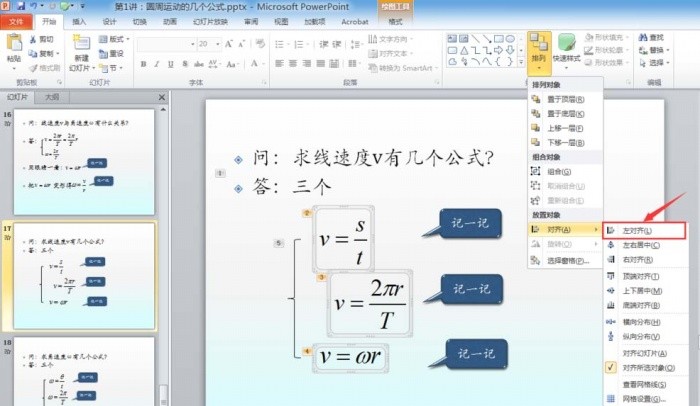Click the Arrange (排列) button icon
700x406 pixels.
pyautogui.click(x=539, y=43)
